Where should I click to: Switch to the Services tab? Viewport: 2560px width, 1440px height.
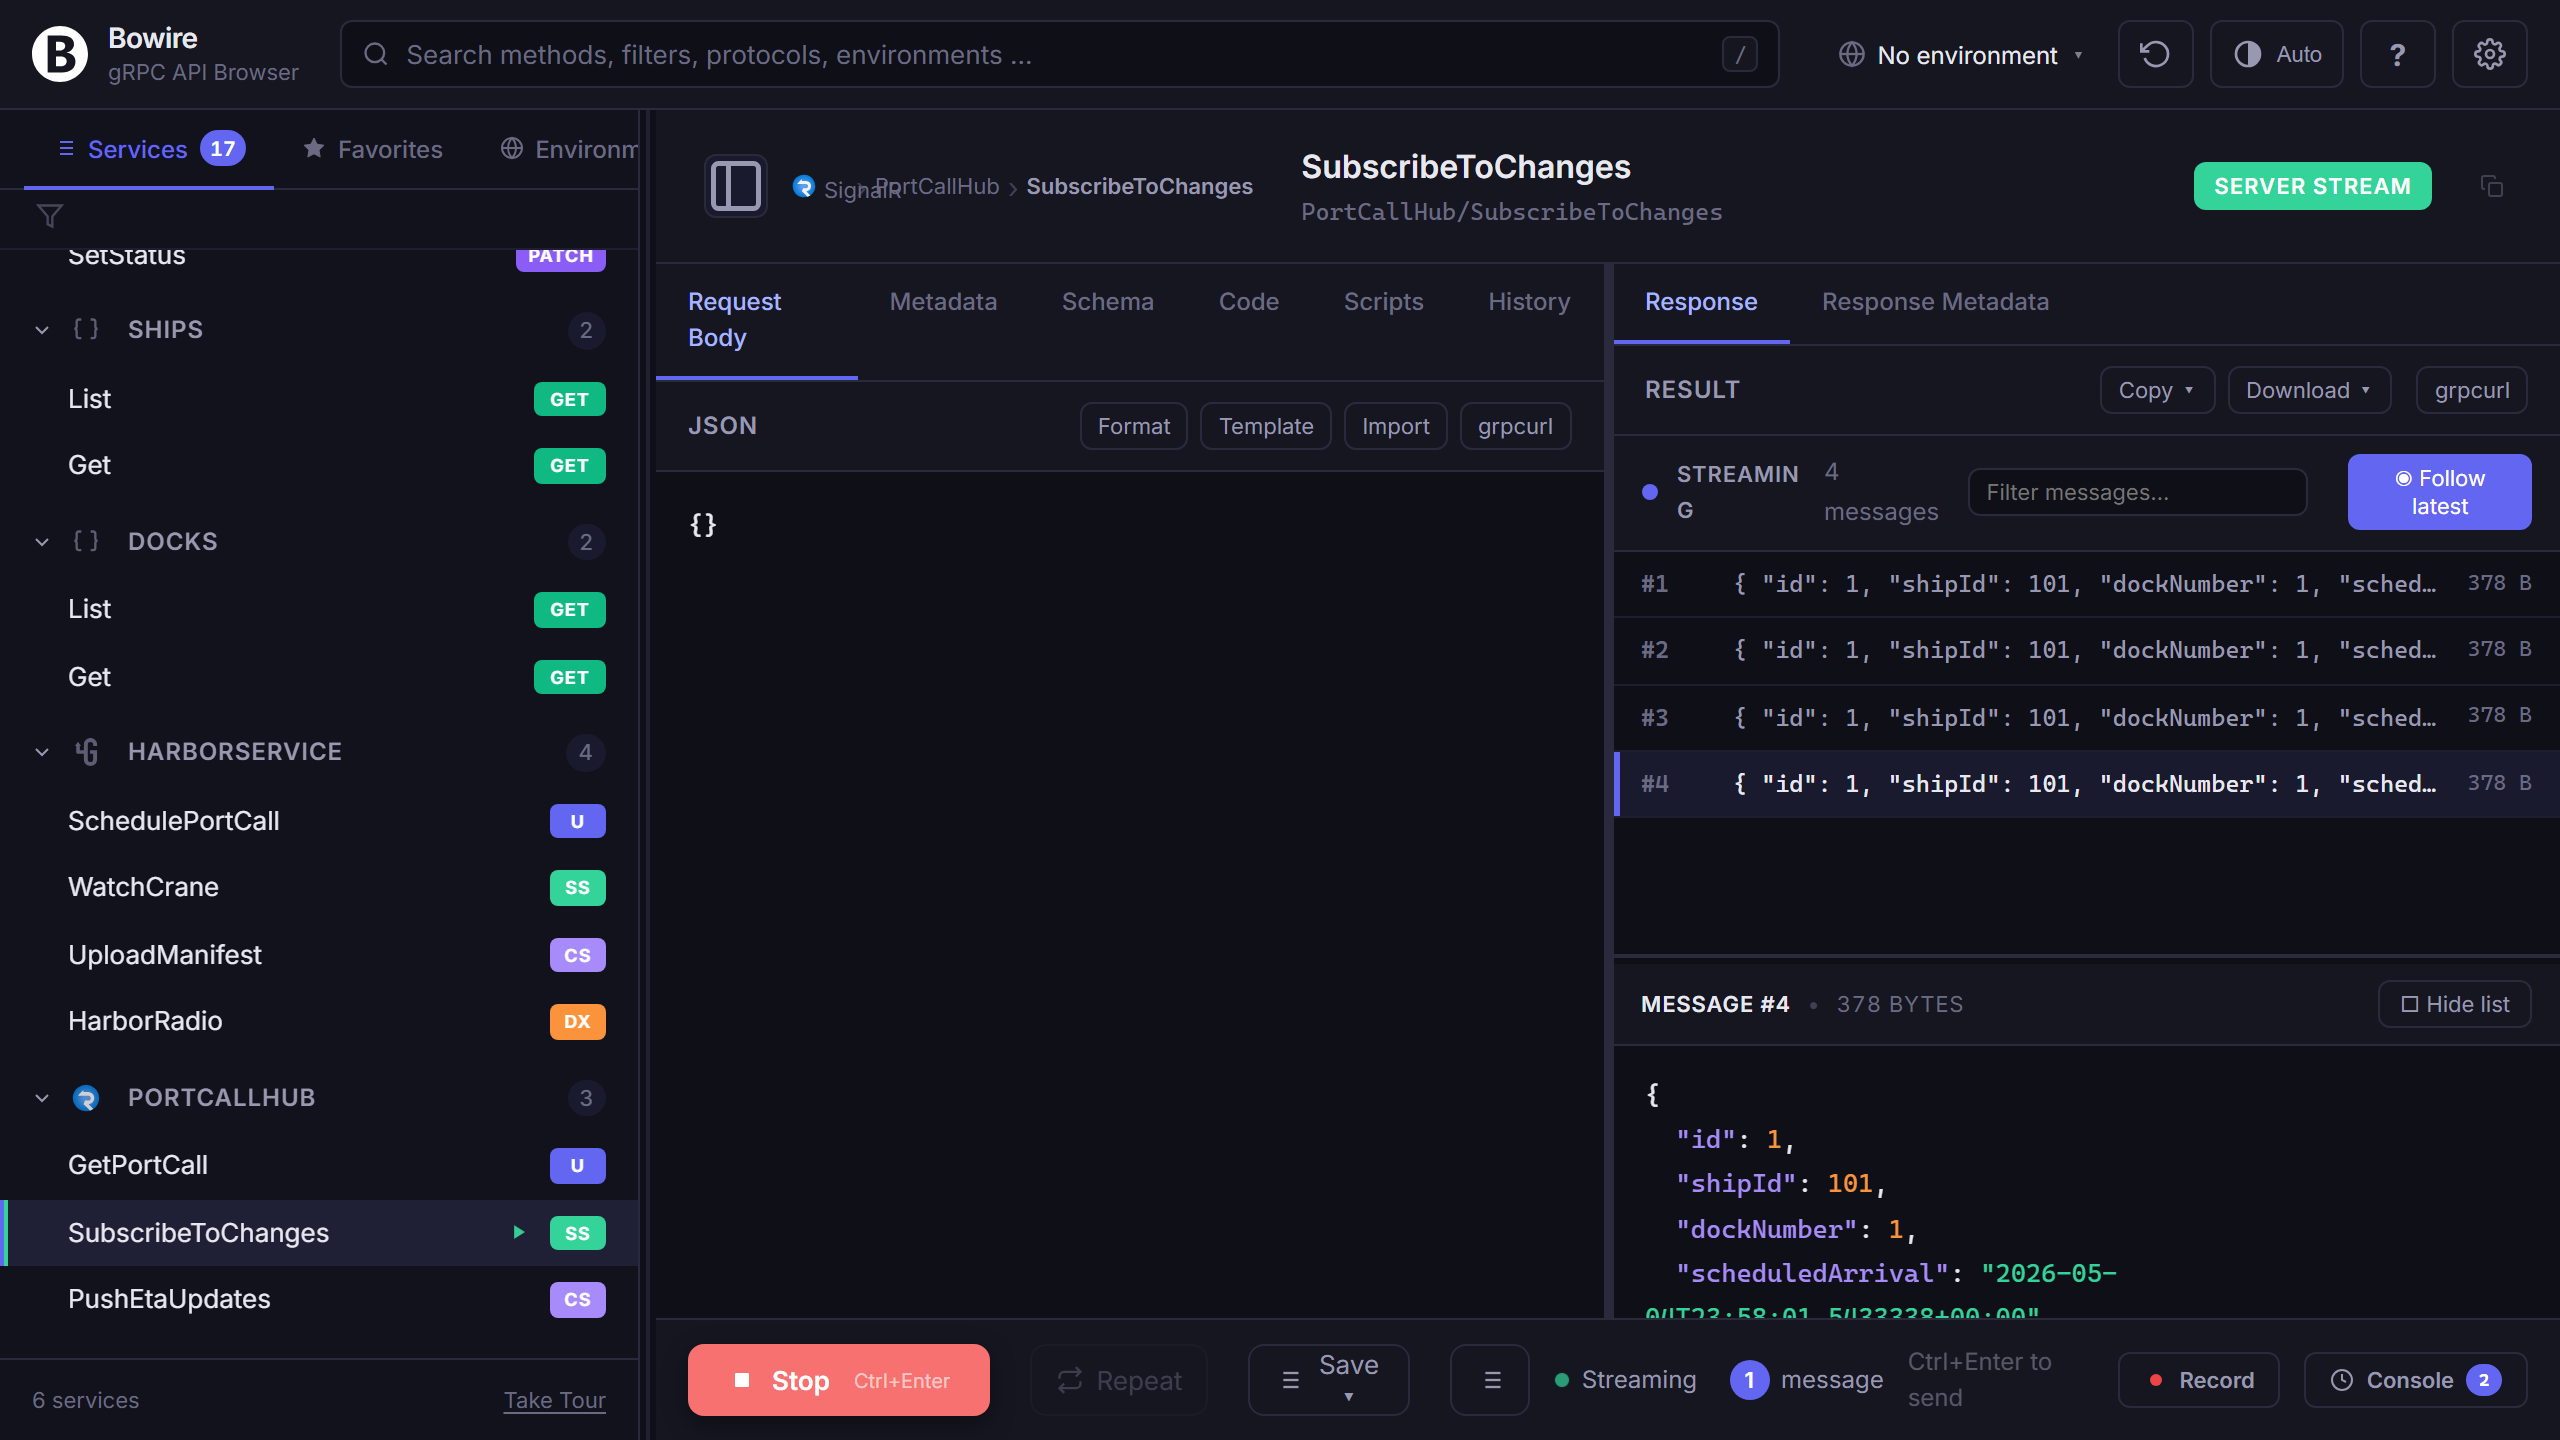pyautogui.click(x=149, y=149)
